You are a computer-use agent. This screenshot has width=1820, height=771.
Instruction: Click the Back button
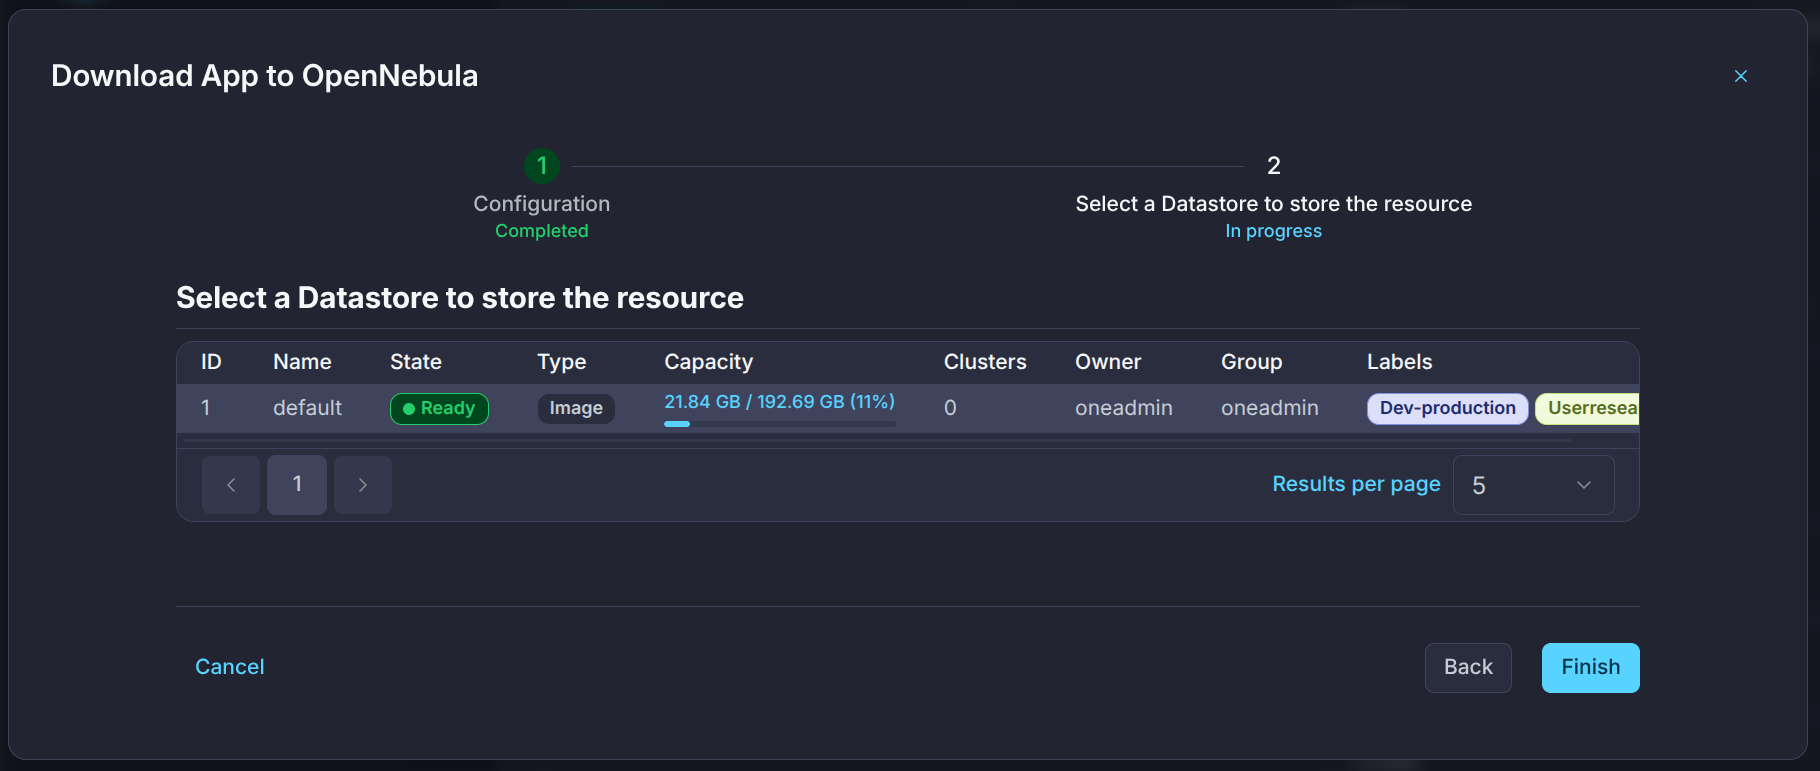click(x=1468, y=668)
